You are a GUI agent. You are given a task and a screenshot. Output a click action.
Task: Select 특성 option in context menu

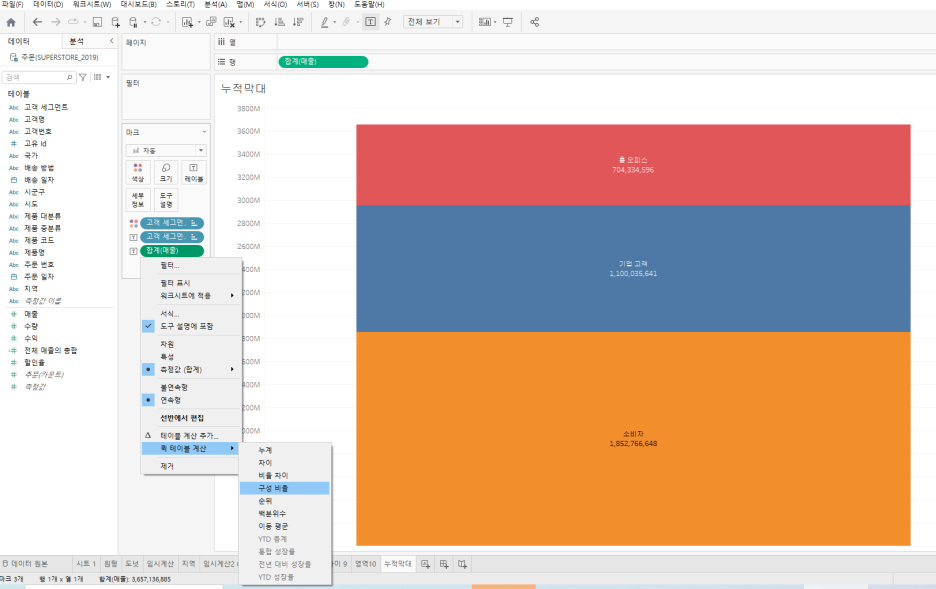[x=191, y=357]
